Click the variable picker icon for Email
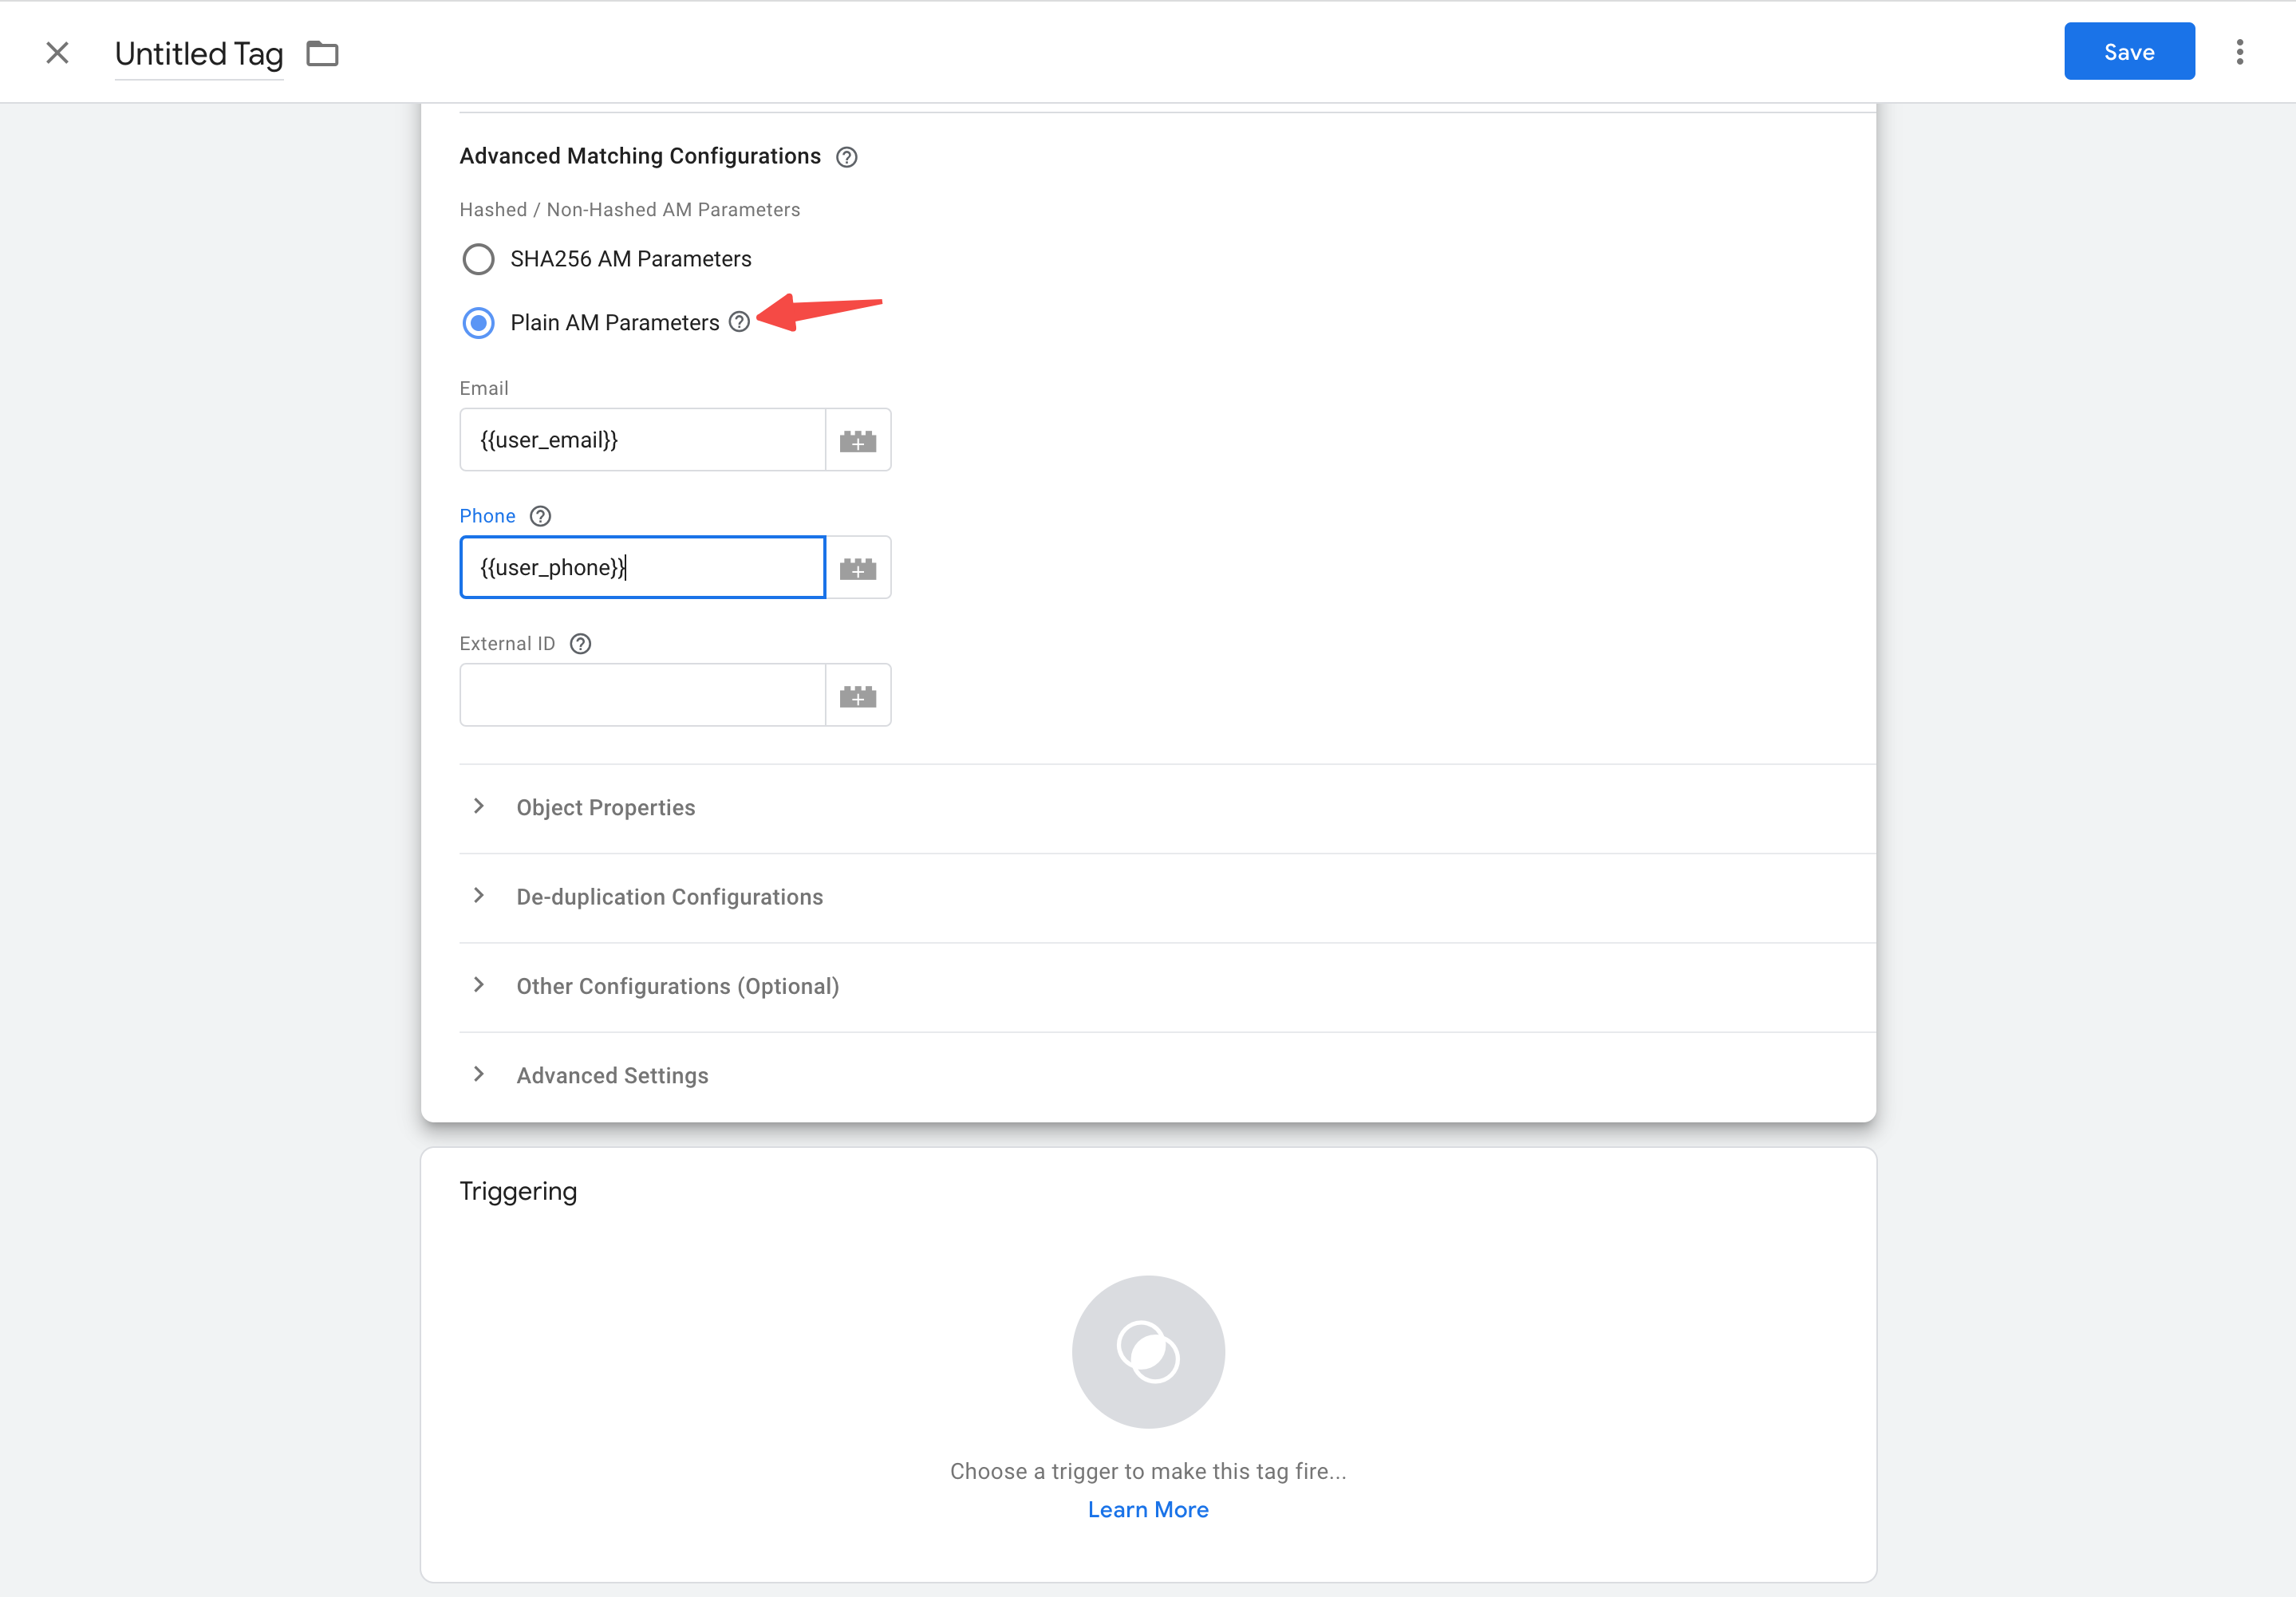This screenshot has width=2296, height=1597. [857, 440]
